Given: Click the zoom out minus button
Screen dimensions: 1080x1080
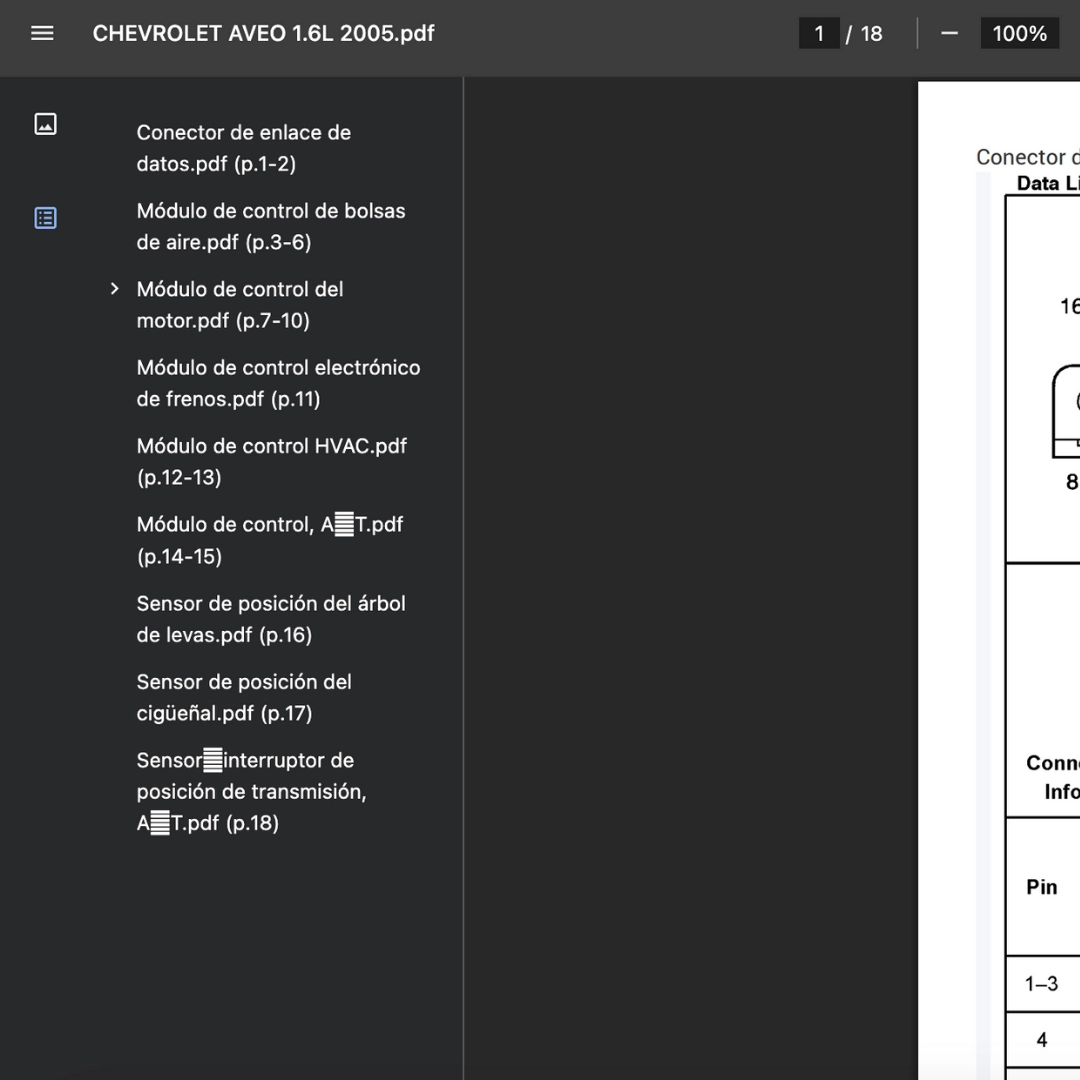Looking at the screenshot, I should [949, 33].
